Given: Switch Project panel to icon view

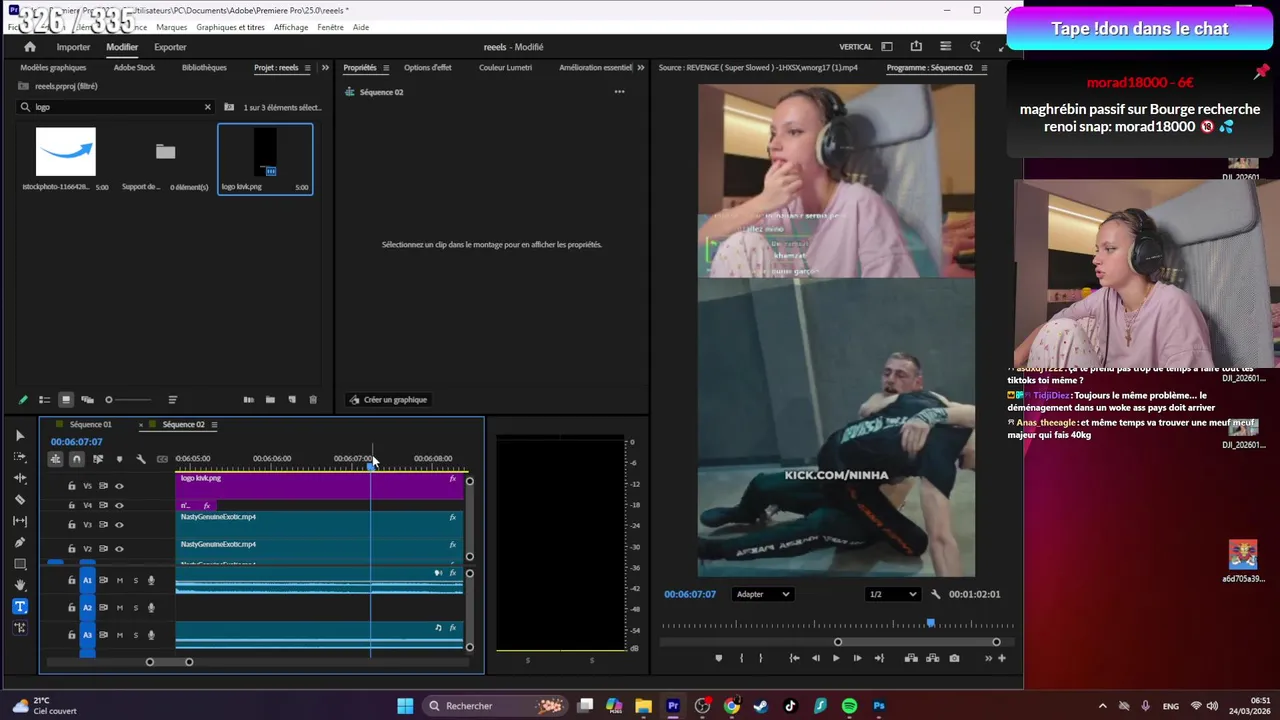Looking at the screenshot, I should [66, 400].
